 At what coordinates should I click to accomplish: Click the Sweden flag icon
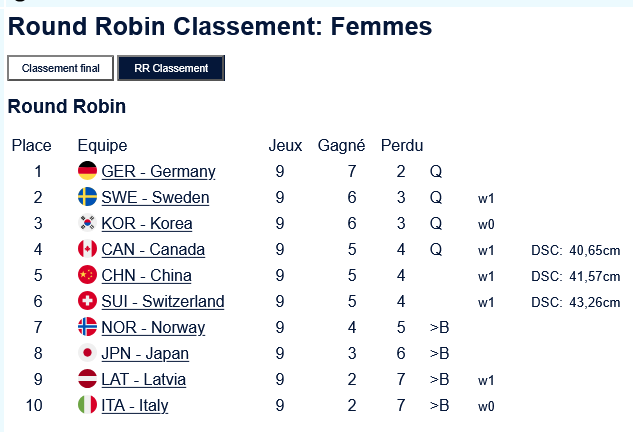pyautogui.click(x=87, y=197)
